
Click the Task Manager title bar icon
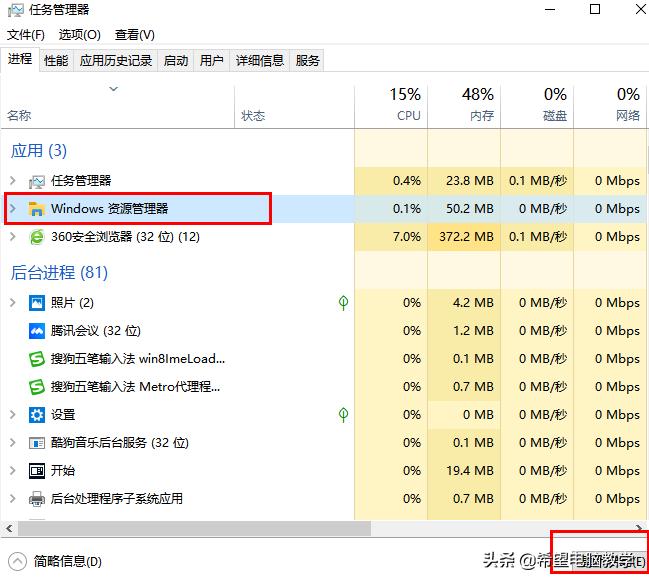point(16,10)
